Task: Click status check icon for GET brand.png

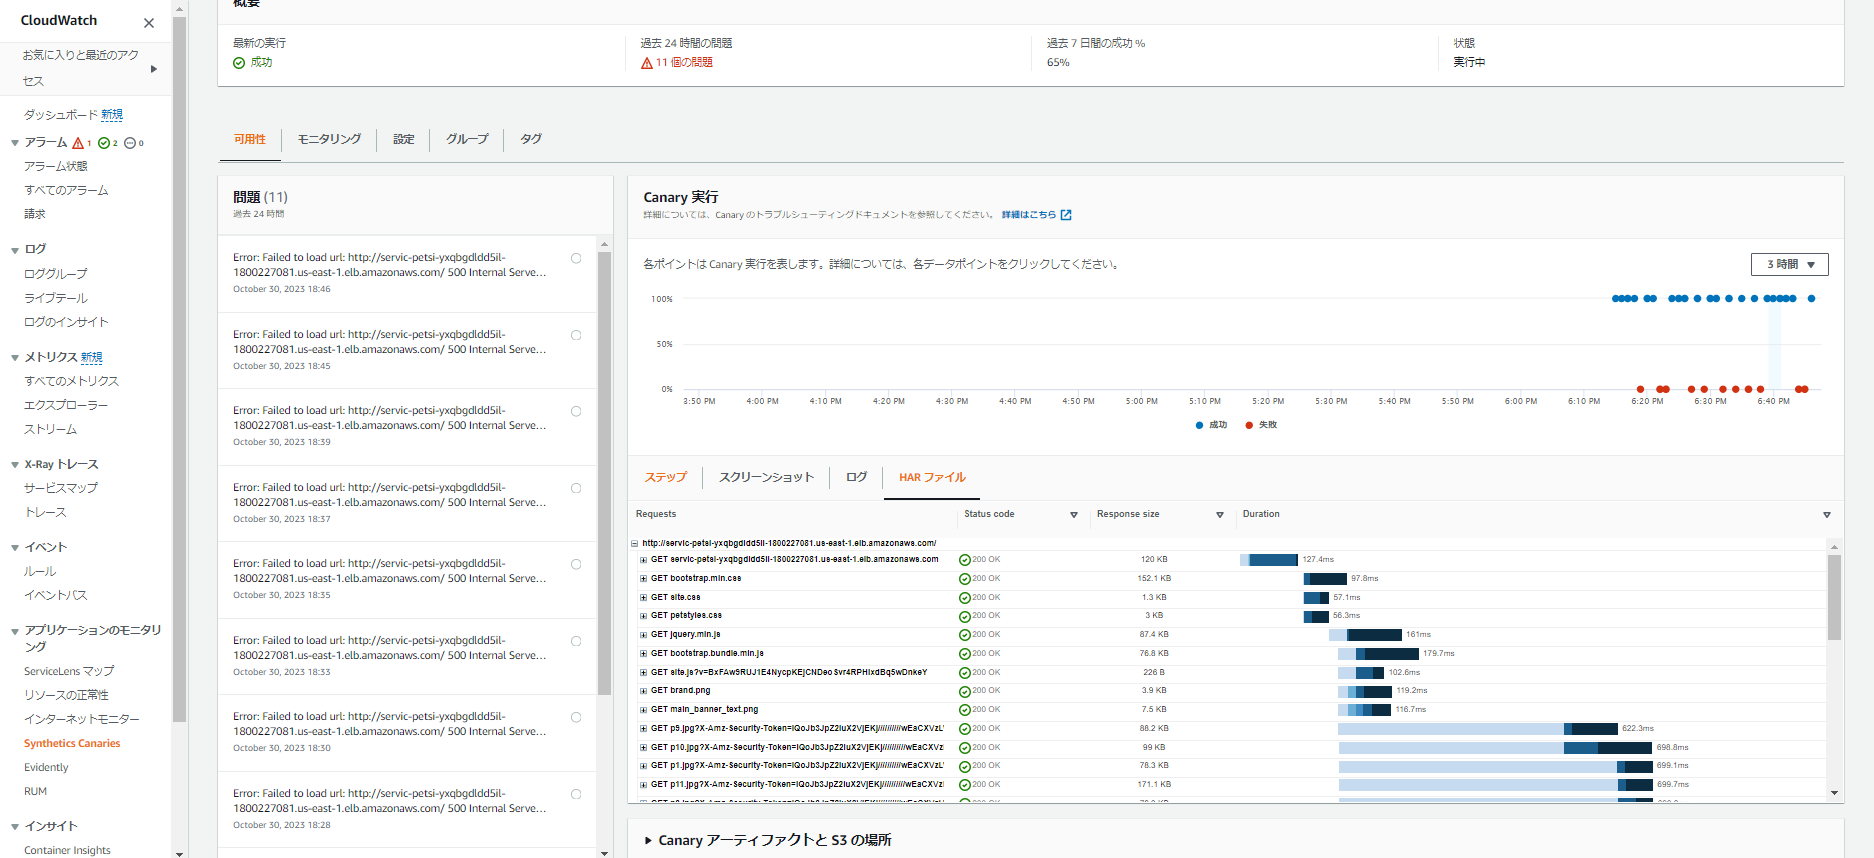Action: tap(965, 692)
